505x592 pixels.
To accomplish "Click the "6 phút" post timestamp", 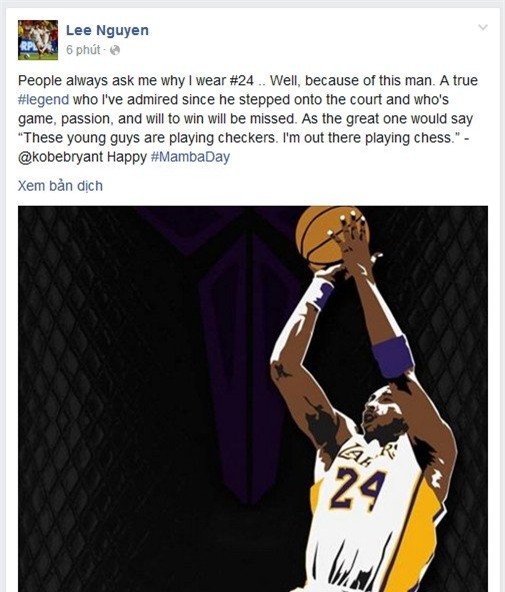I will coord(83,50).
